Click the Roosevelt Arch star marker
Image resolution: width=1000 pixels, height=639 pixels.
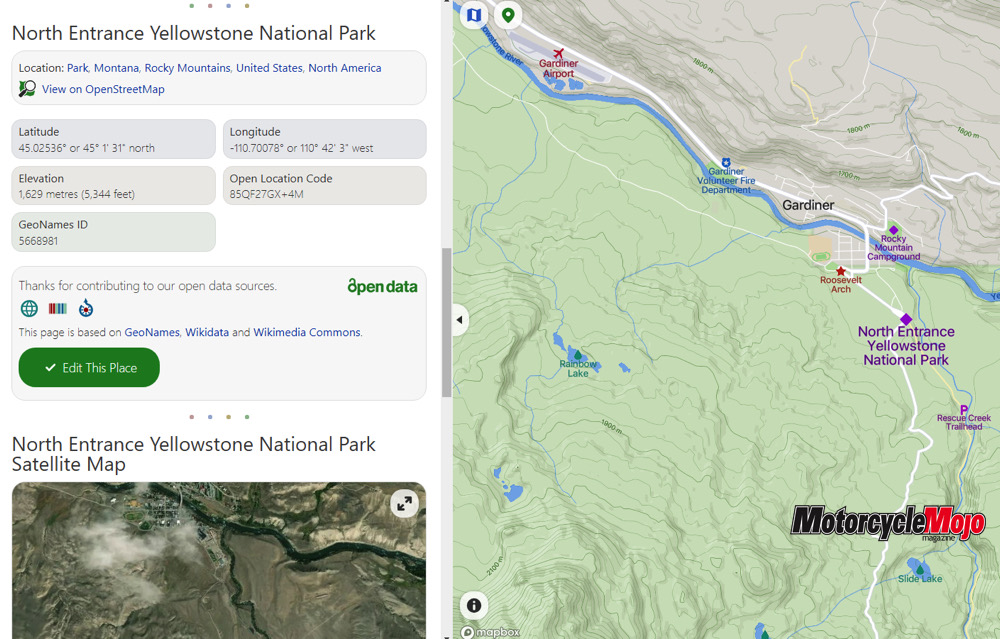click(x=840, y=271)
